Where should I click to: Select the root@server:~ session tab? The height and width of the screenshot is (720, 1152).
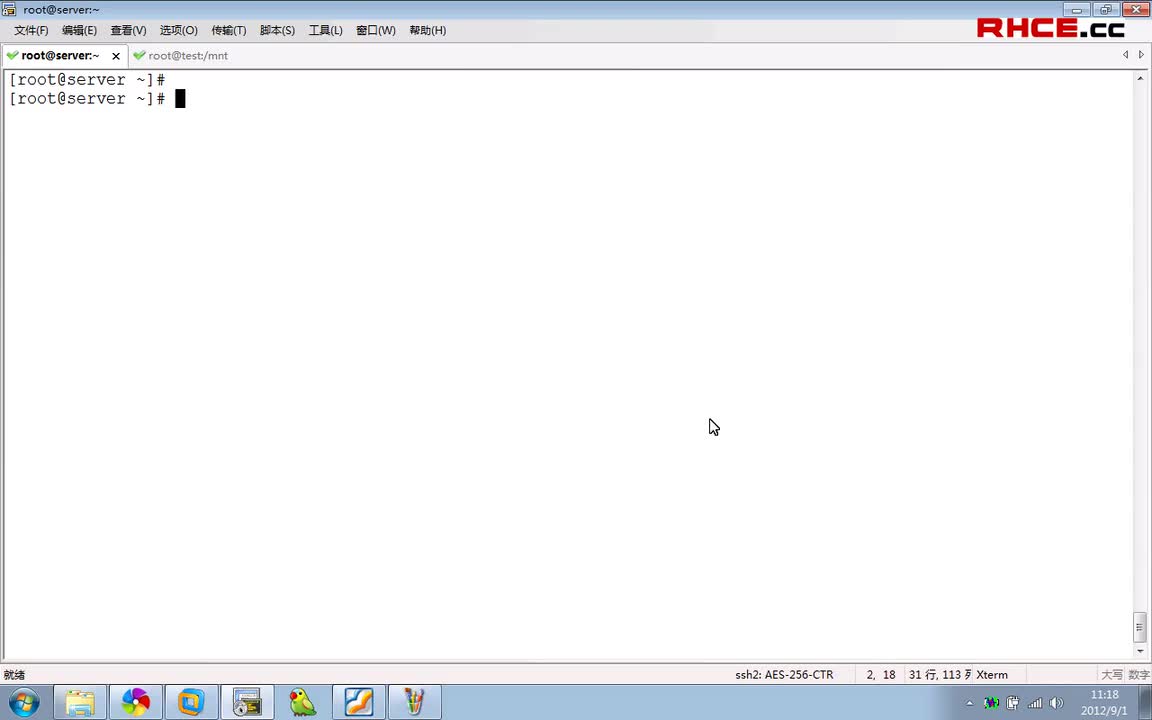coord(60,56)
